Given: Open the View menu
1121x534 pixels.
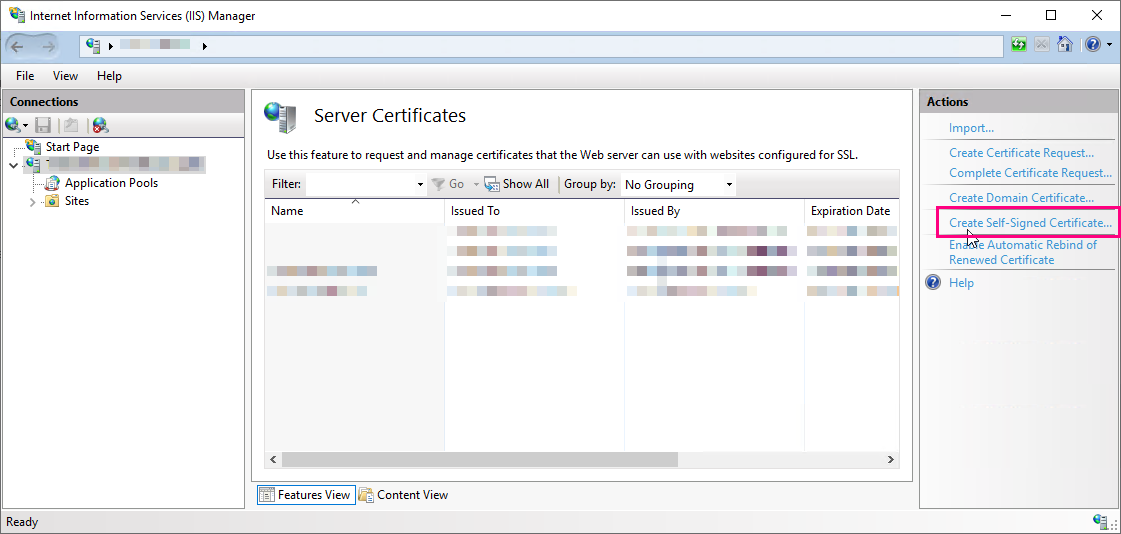Looking at the screenshot, I should point(65,76).
